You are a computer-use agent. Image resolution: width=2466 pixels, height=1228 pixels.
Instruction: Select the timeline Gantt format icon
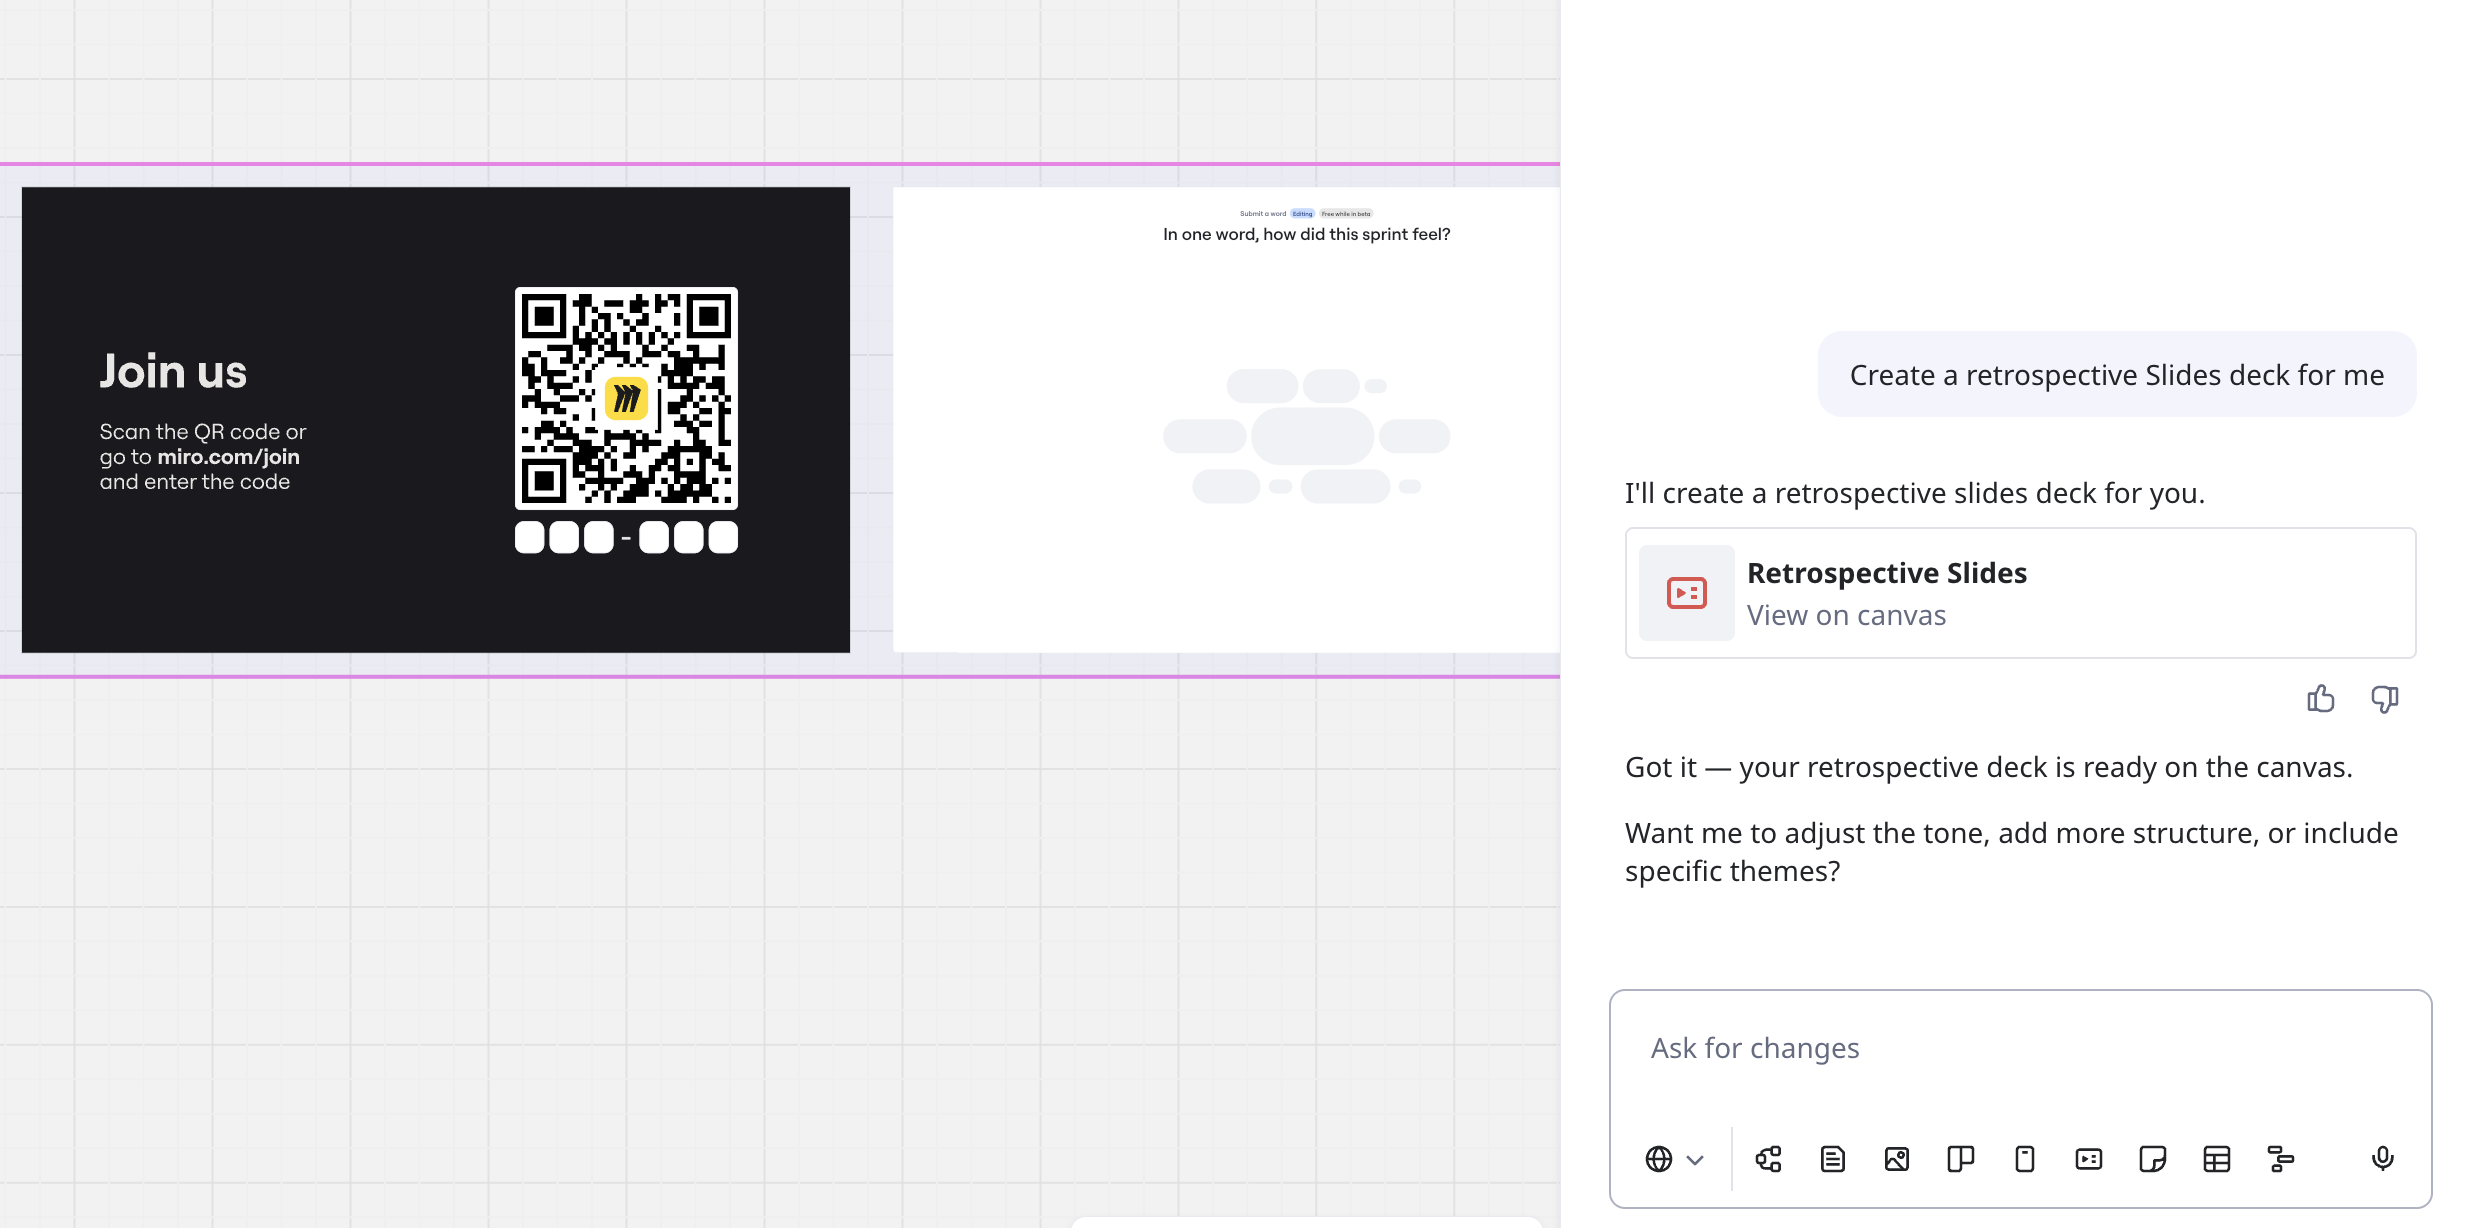click(2280, 1159)
